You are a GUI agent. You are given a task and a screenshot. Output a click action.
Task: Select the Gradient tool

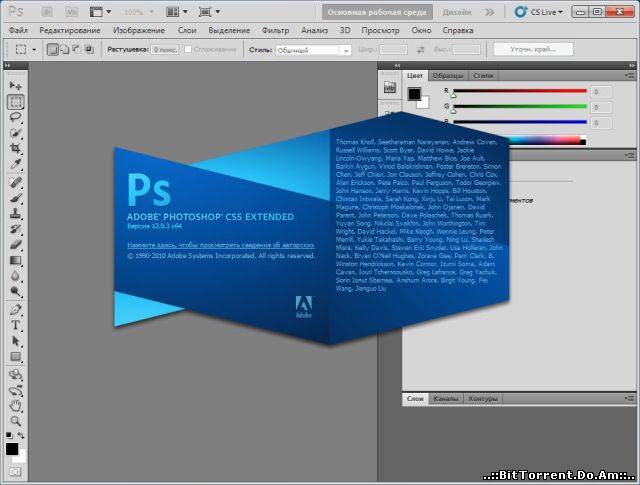tap(16, 260)
